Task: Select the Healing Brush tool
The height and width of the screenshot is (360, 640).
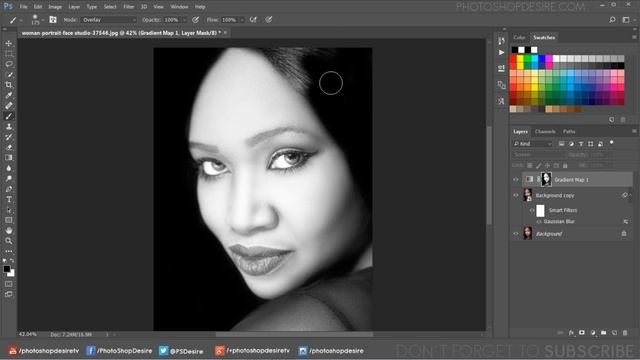Action: pyautogui.click(x=9, y=106)
